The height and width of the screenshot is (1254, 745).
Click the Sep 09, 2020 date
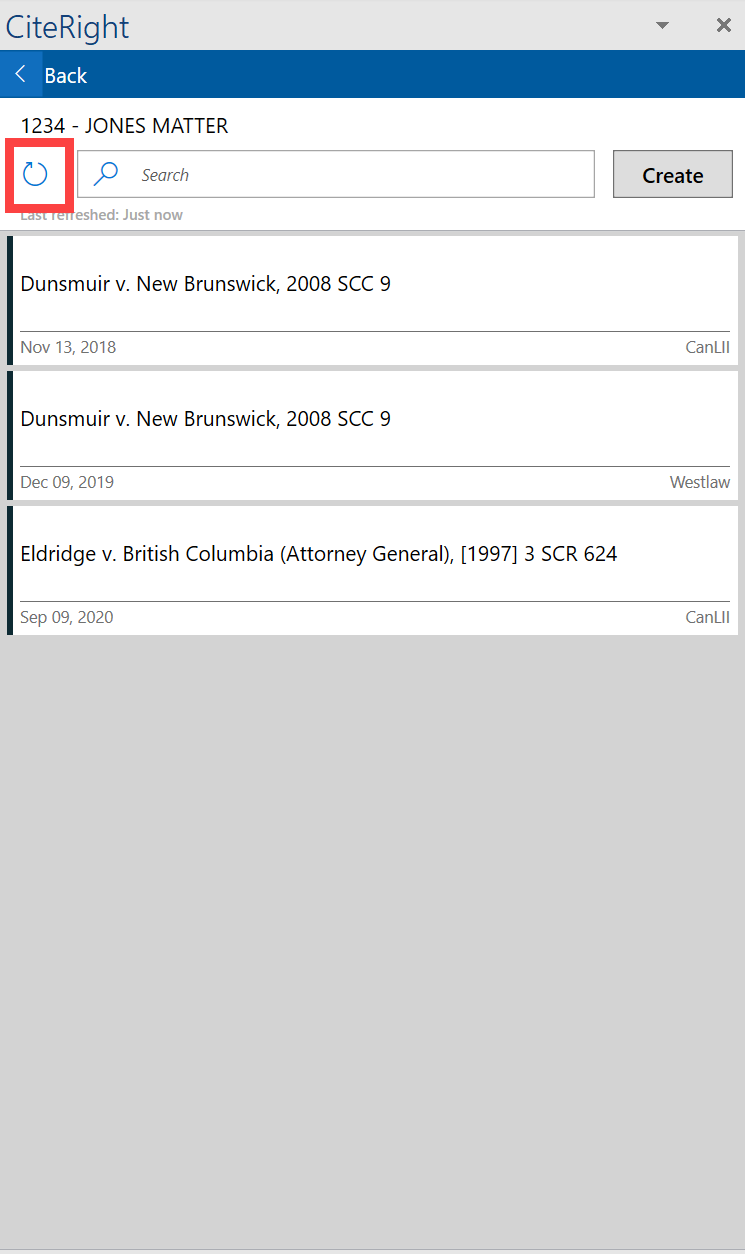pos(67,618)
